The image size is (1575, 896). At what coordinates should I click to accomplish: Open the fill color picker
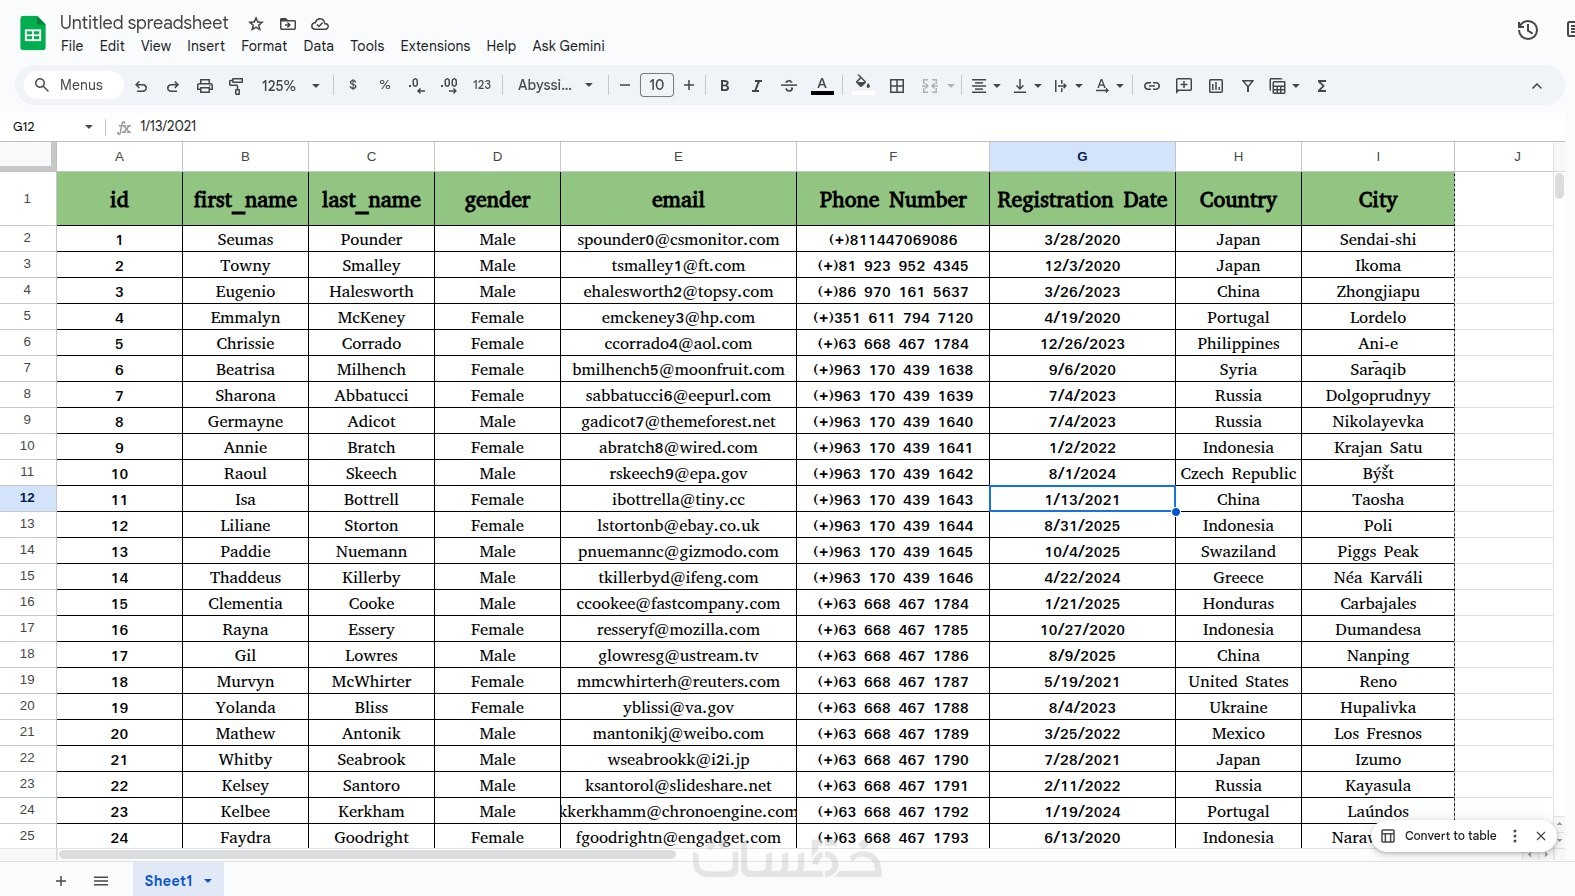pyautogui.click(x=863, y=85)
